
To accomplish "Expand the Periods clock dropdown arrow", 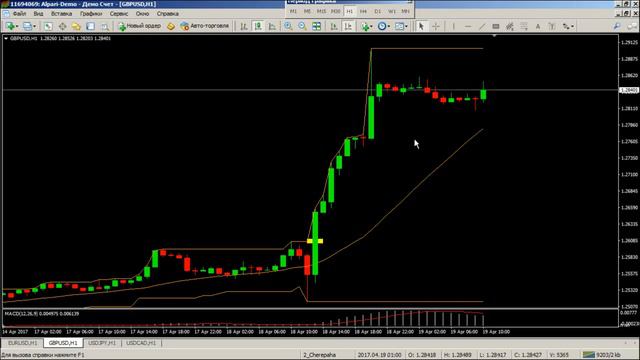I will tap(389, 27).
